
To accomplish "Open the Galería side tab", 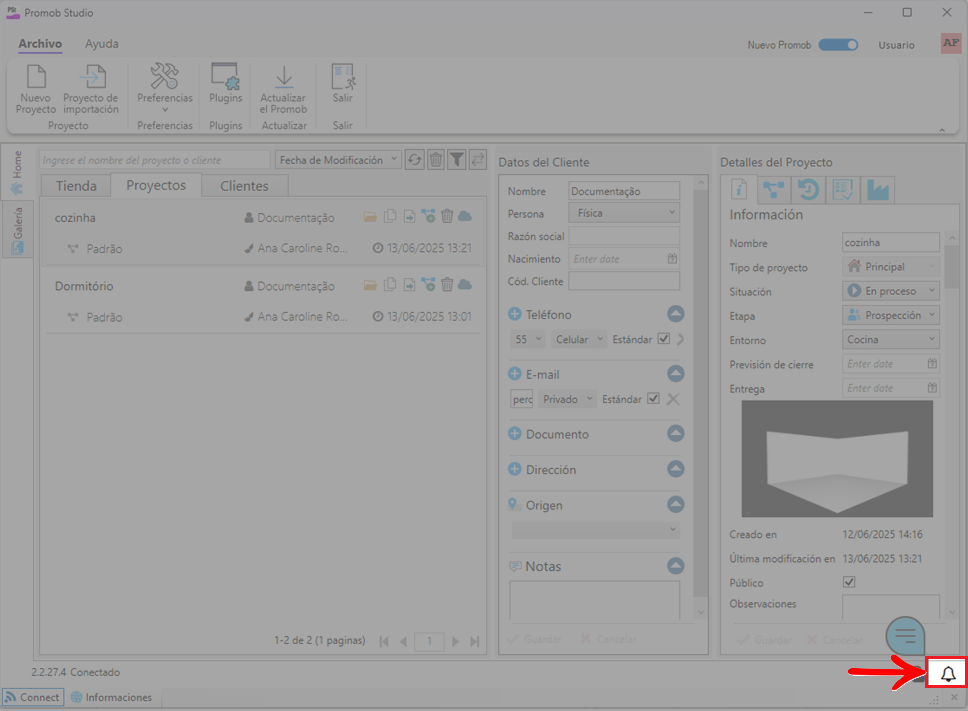I will click(x=17, y=231).
